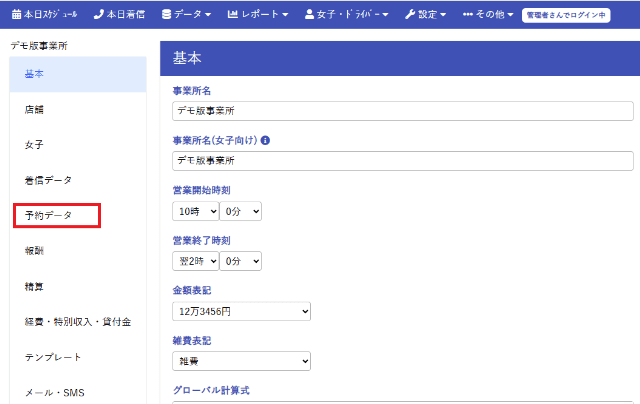Click the wrench icon beside 設定

point(410,15)
